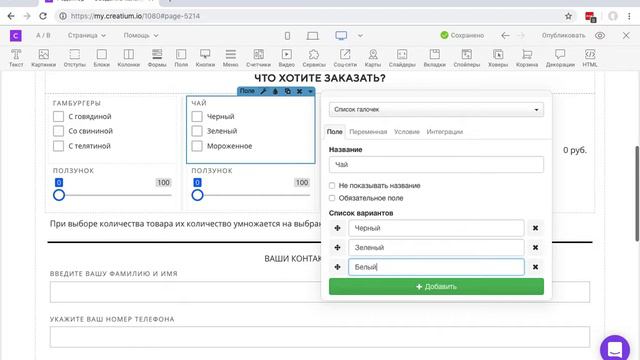
Task: Duplicate the selected field
Action: pos(288,91)
